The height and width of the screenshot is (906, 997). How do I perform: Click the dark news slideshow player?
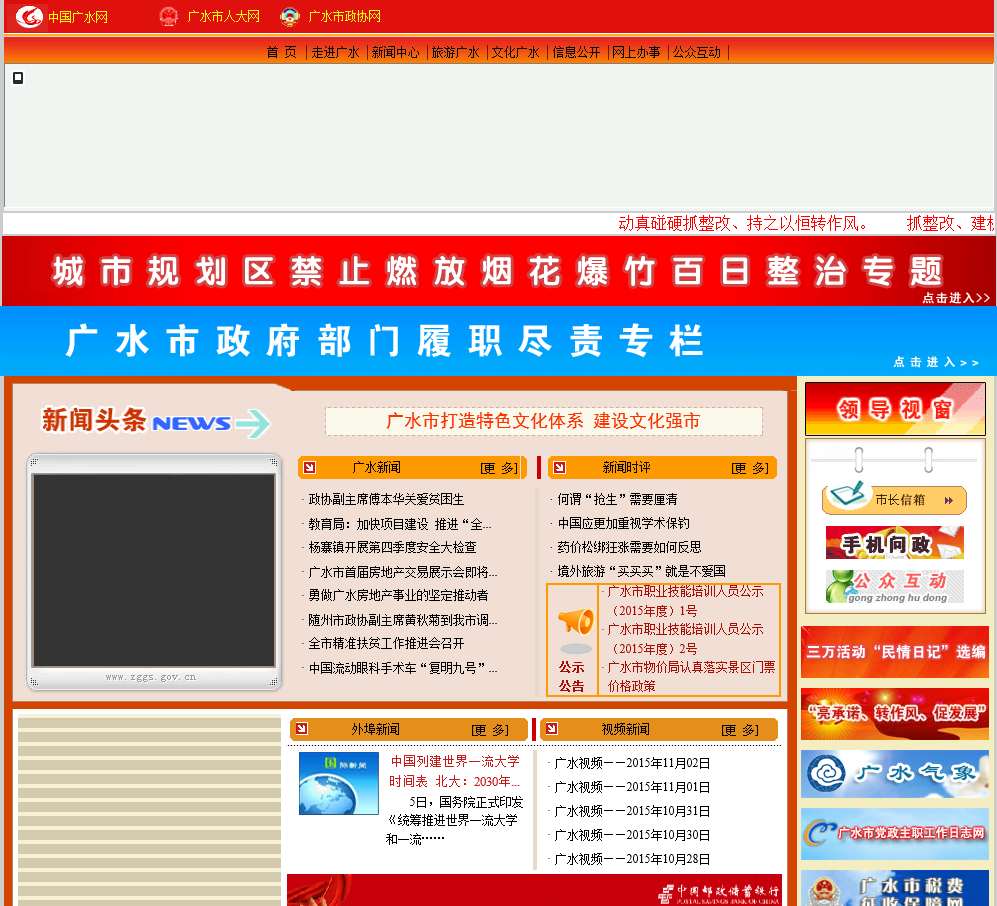154,570
